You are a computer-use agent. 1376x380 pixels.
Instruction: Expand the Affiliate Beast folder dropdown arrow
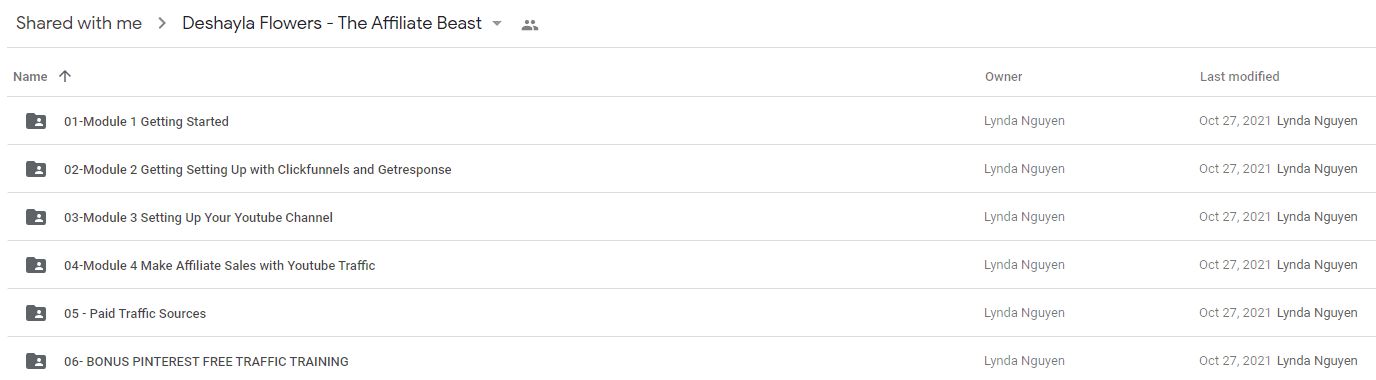(x=497, y=24)
